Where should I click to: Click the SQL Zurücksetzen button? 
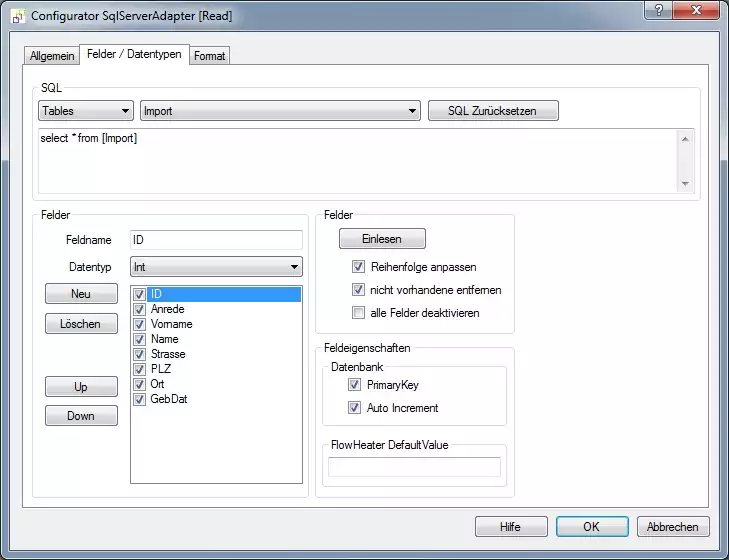(x=493, y=111)
